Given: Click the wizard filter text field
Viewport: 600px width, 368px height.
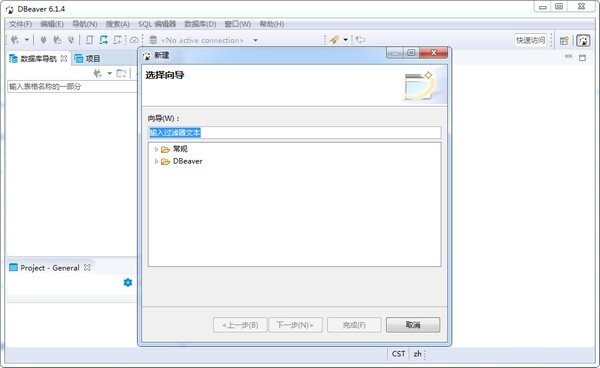Looking at the screenshot, I should (x=294, y=133).
